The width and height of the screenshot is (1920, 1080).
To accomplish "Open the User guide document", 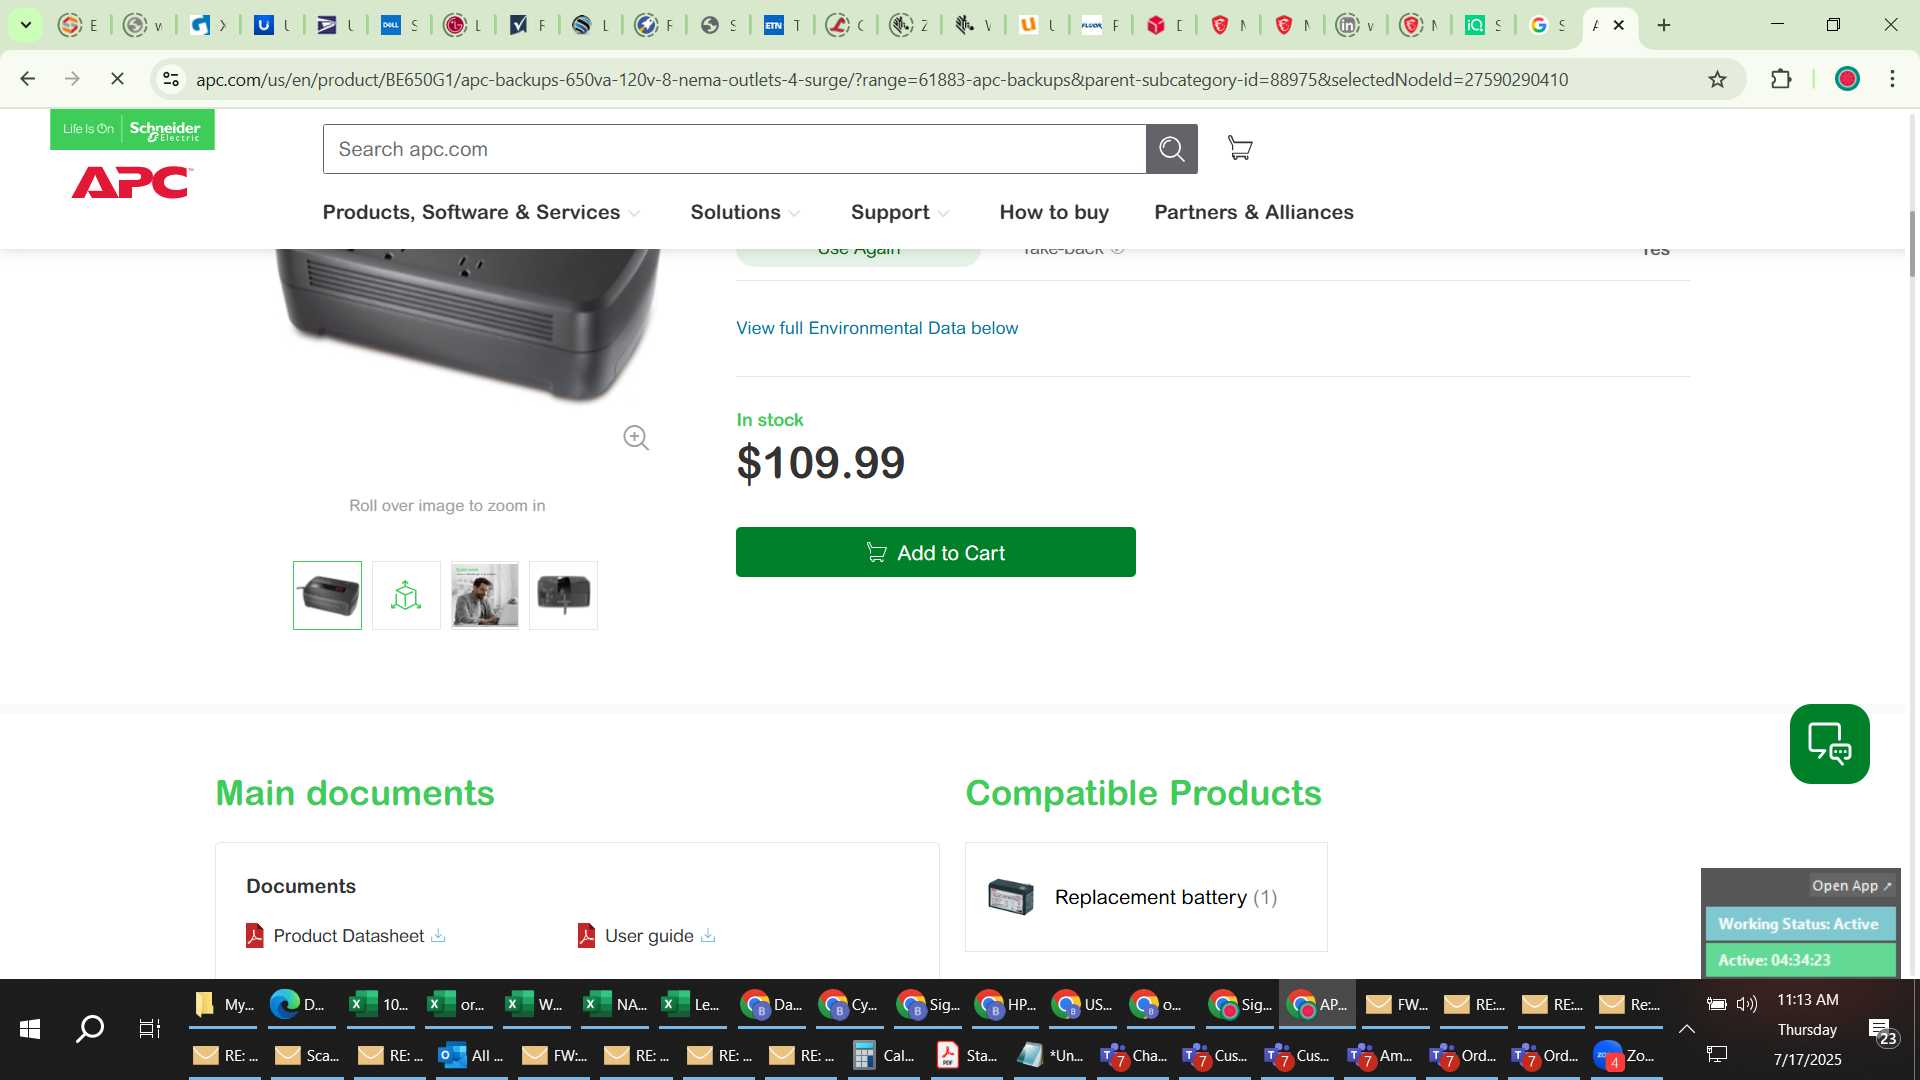I will click(x=649, y=936).
